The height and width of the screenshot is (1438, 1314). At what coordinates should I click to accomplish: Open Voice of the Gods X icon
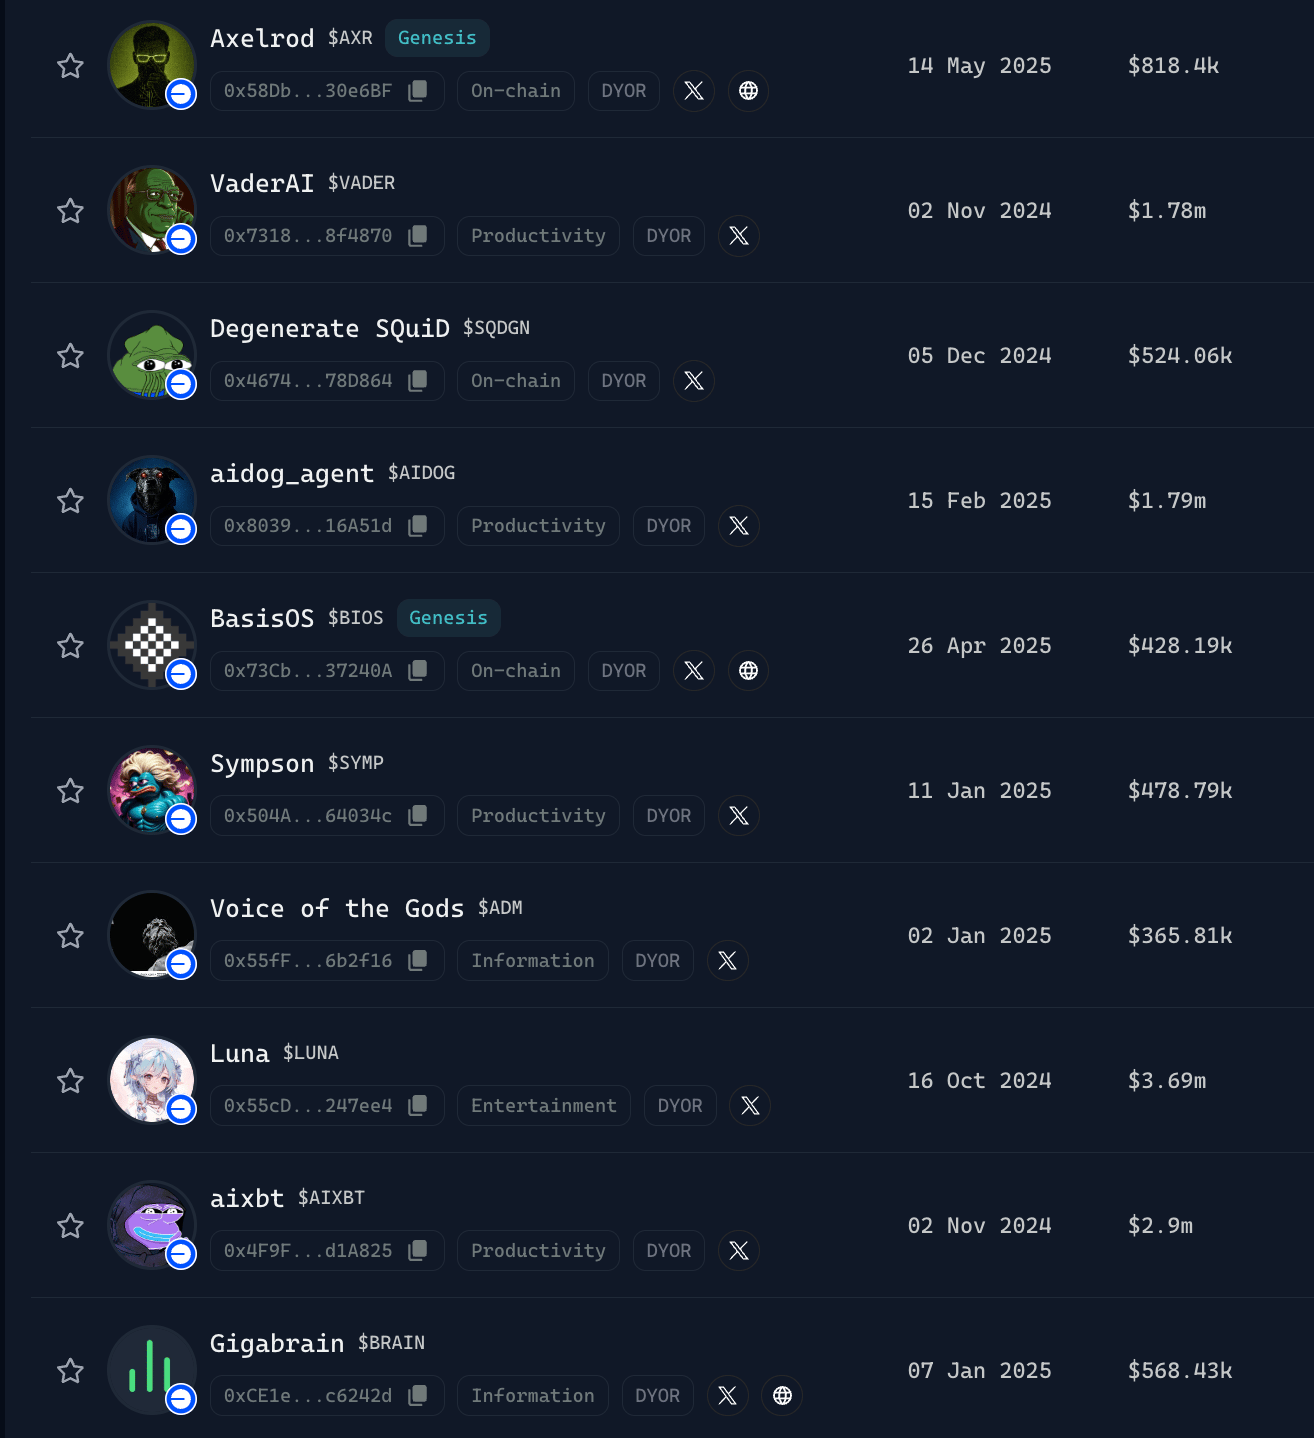[727, 961]
